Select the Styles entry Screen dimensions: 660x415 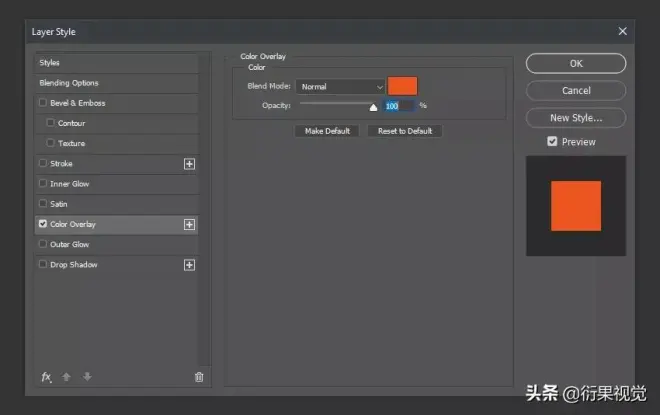117,63
